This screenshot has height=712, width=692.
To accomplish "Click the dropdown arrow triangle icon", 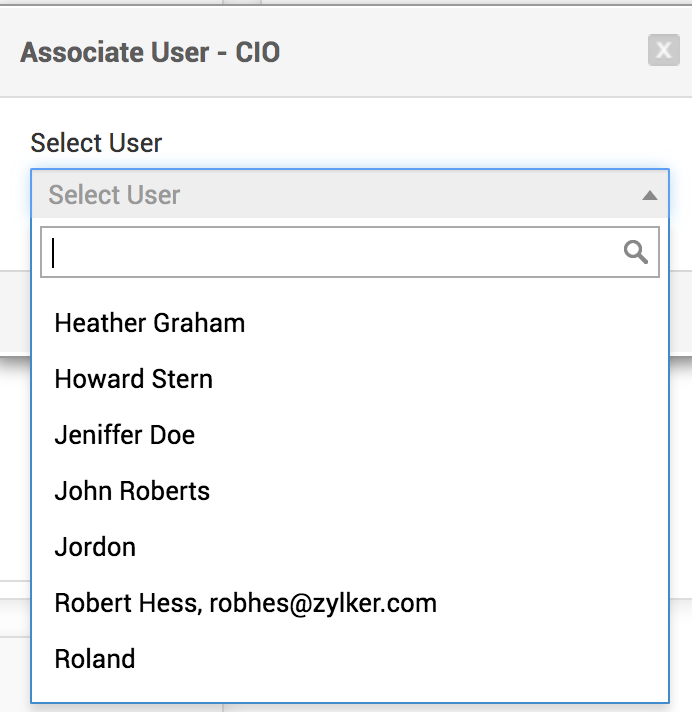I will [x=650, y=195].
